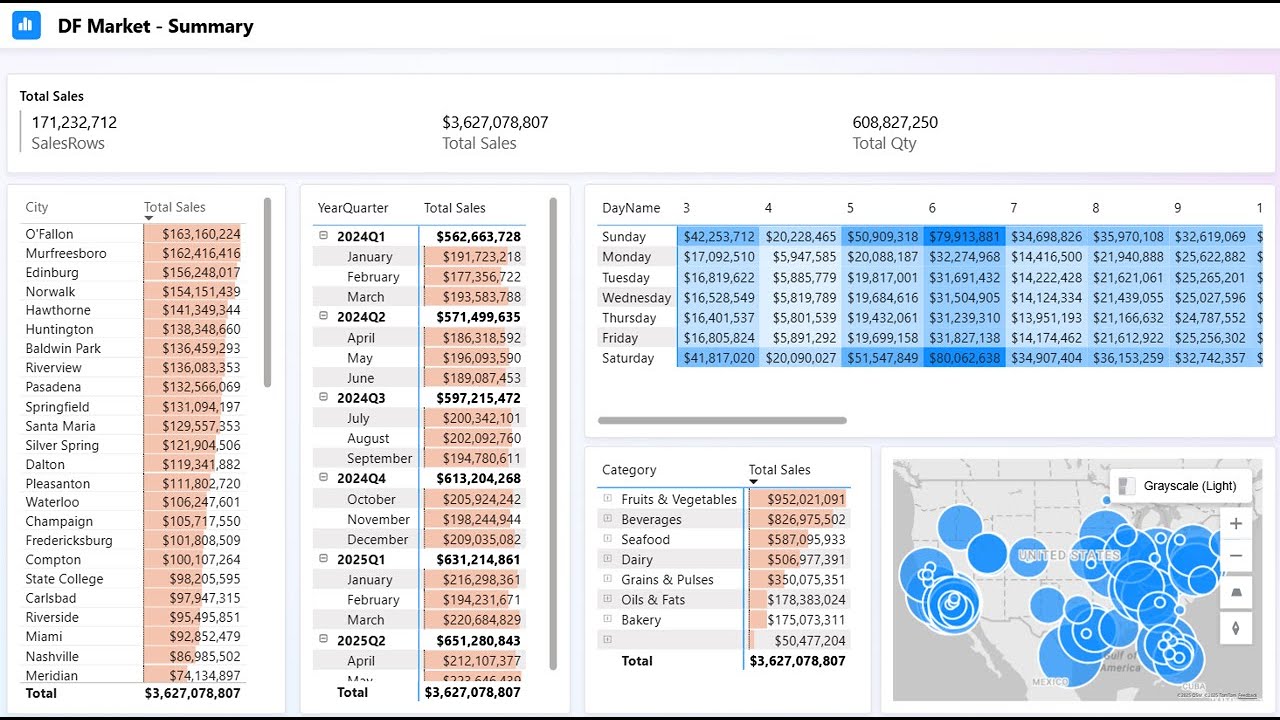Expand the Bakery category row
1280x720 pixels.
(607, 619)
